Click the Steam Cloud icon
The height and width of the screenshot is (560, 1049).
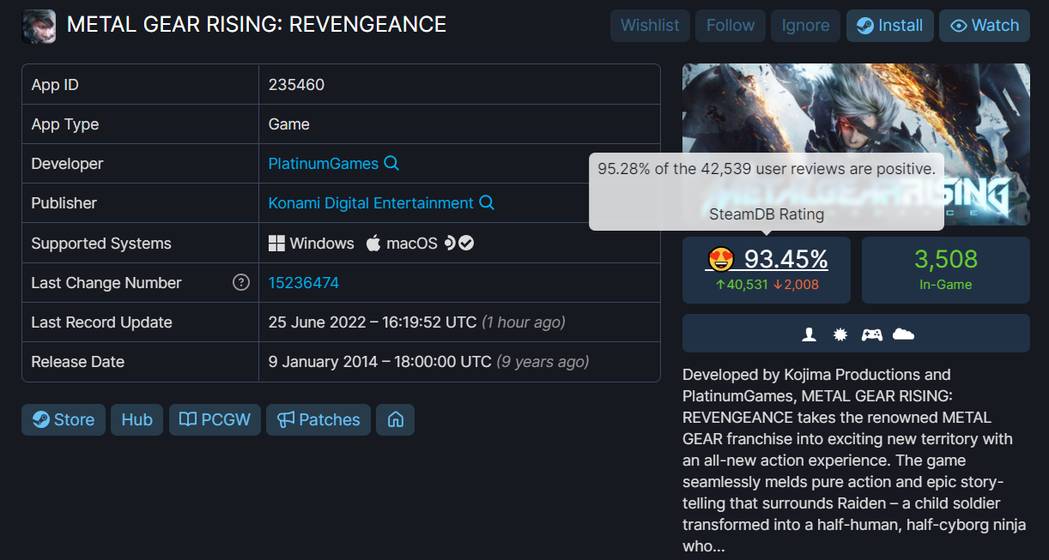pyautogui.click(x=903, y=334)
